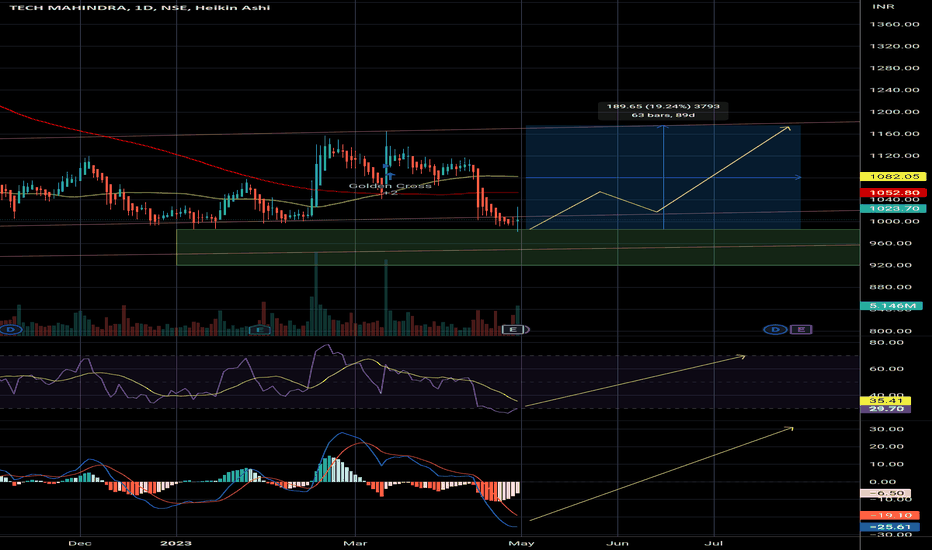The height and width of the screenshot is (550, 932).
Task: Click the 1200.00 price axis label
Action: (895, 112)
